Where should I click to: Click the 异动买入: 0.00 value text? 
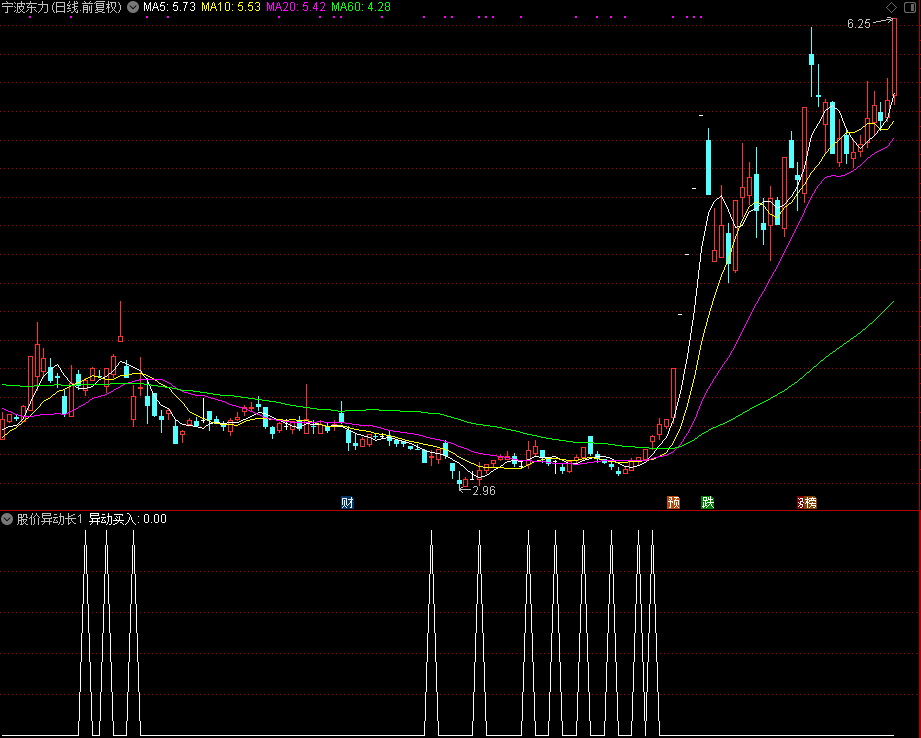127,519
